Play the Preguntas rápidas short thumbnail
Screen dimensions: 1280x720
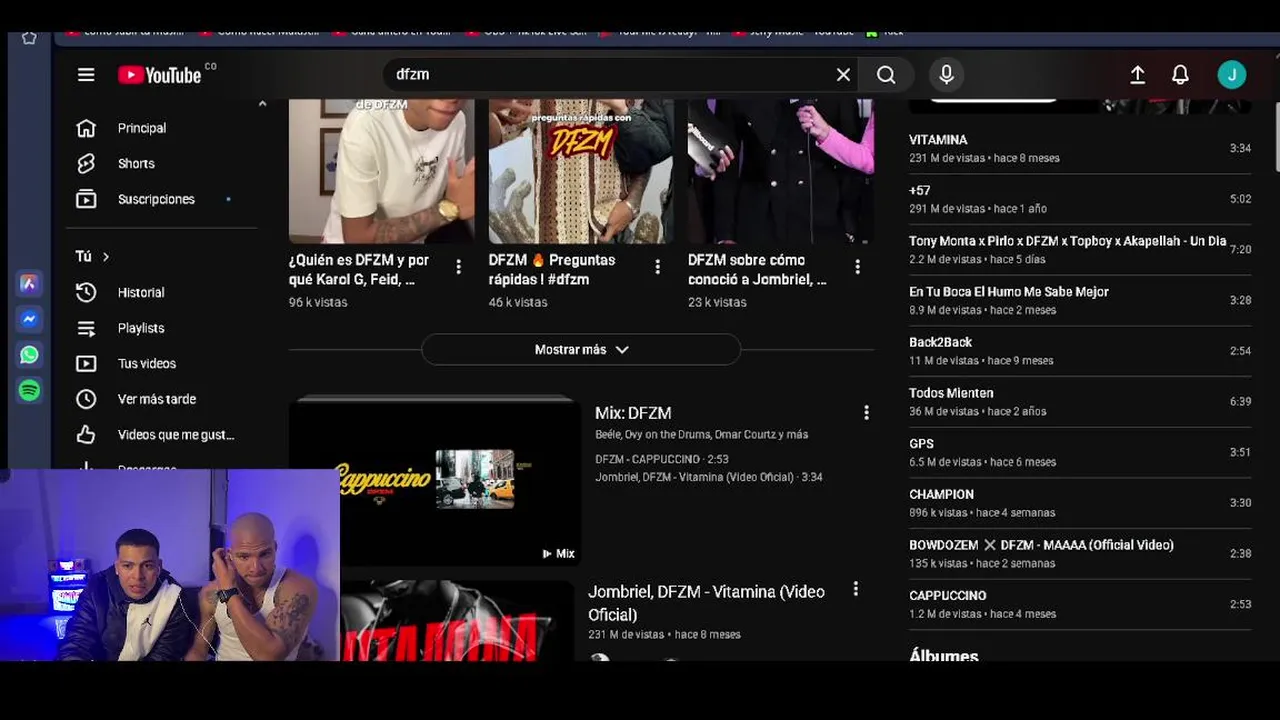(x=581, y=171)
